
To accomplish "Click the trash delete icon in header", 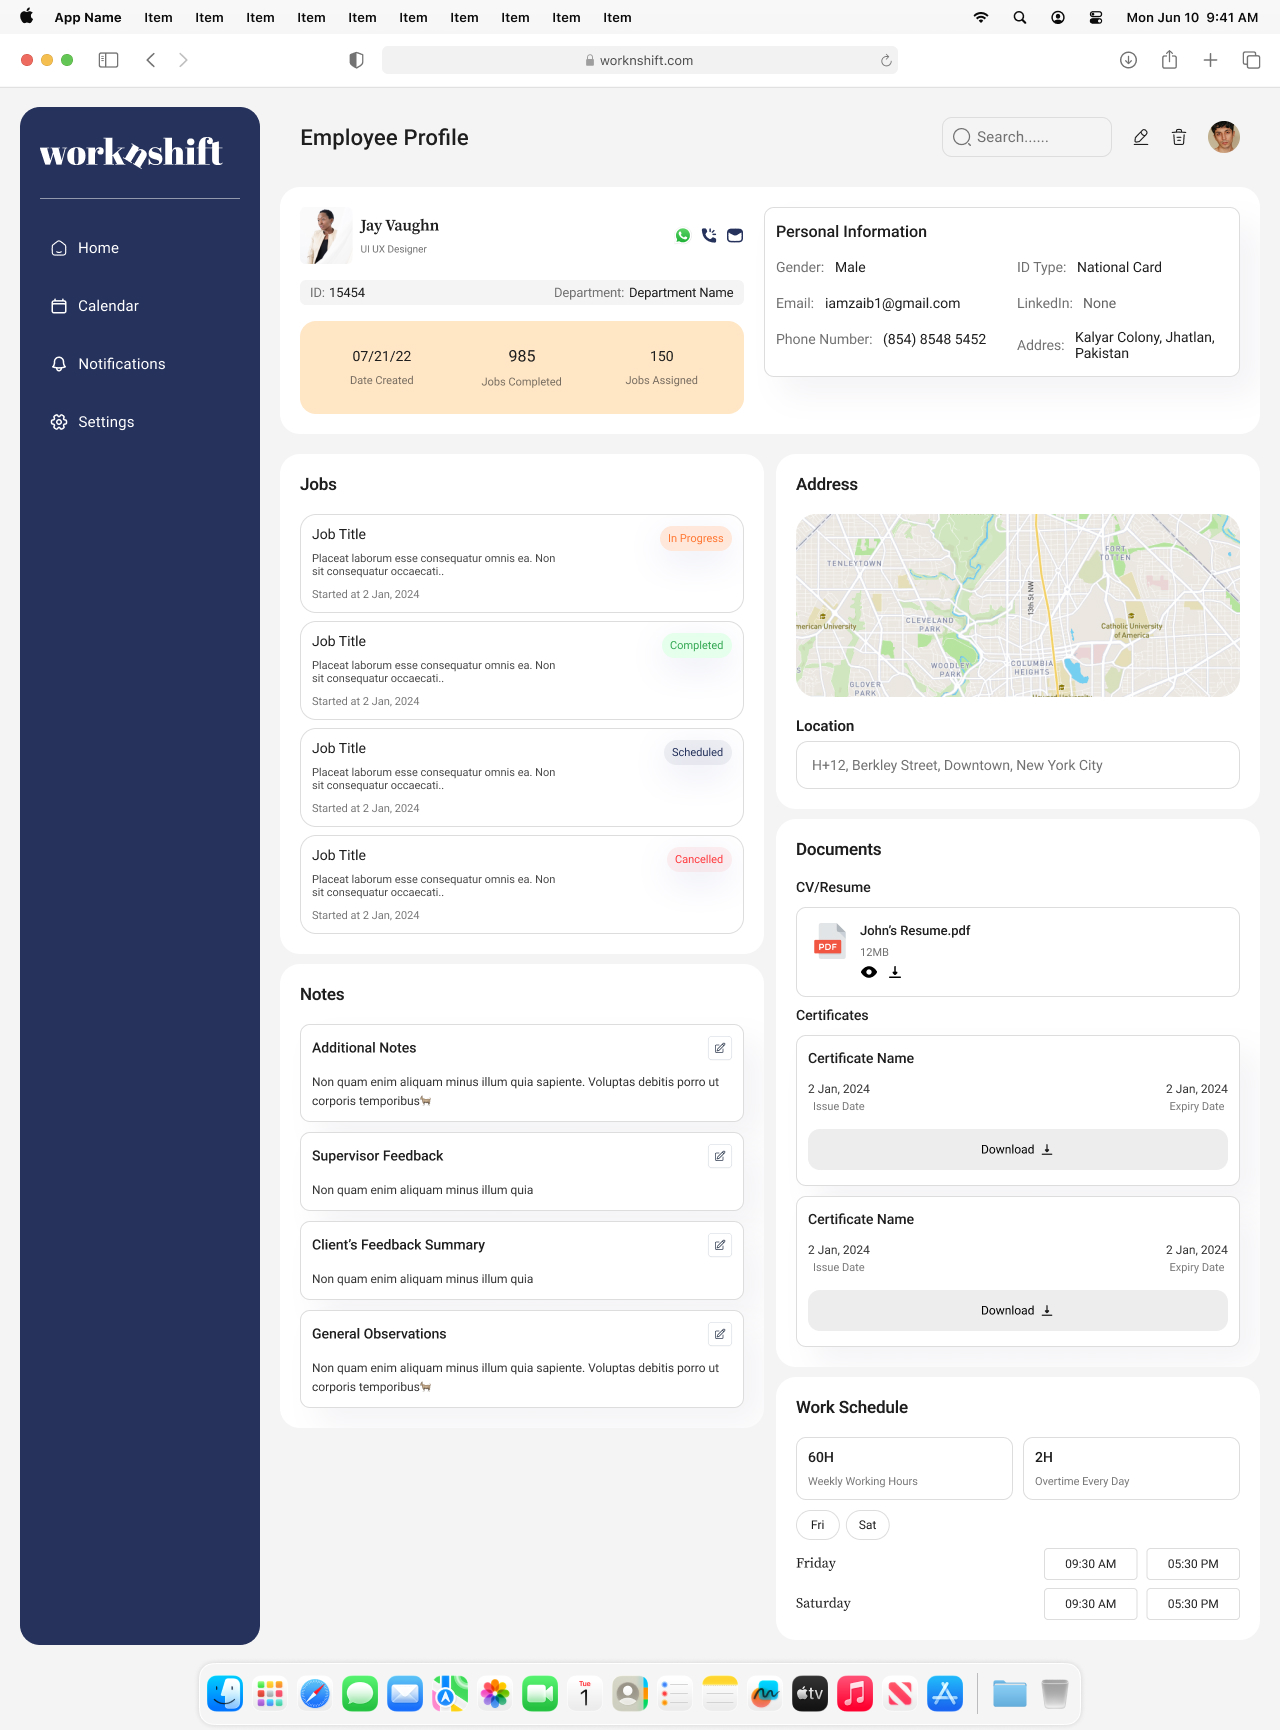I will pyautogui.click(x=1179, y=137).
